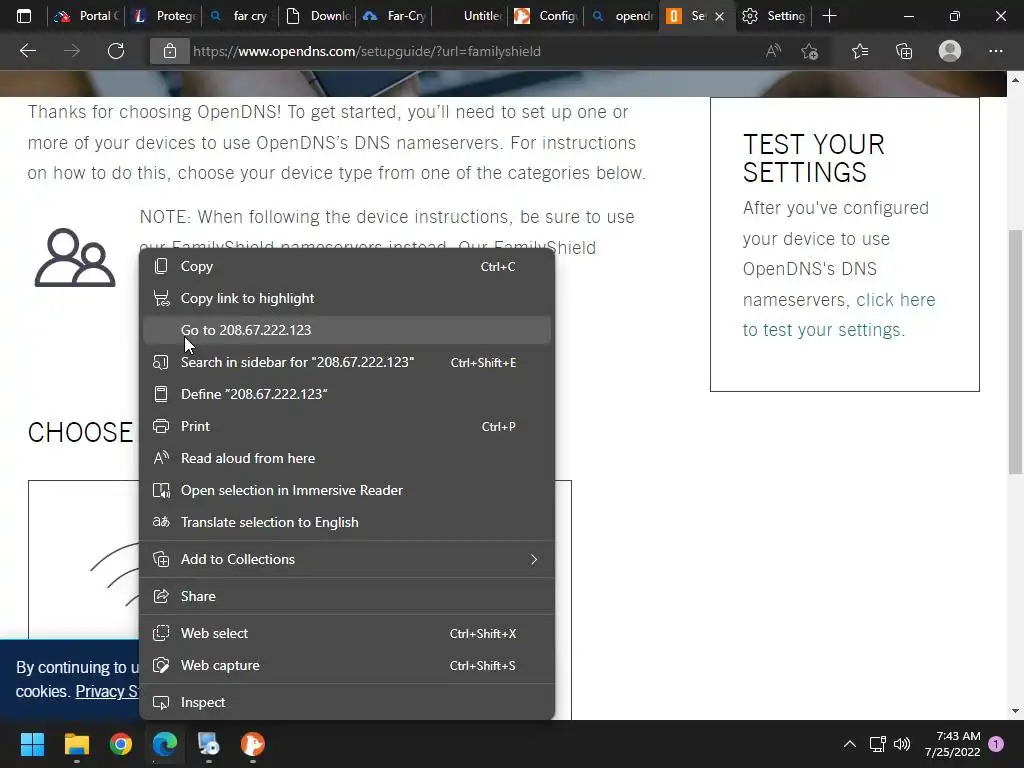1024x768 pixels.
Task: Switch to the opendns search tab
Action: (623, 16)
